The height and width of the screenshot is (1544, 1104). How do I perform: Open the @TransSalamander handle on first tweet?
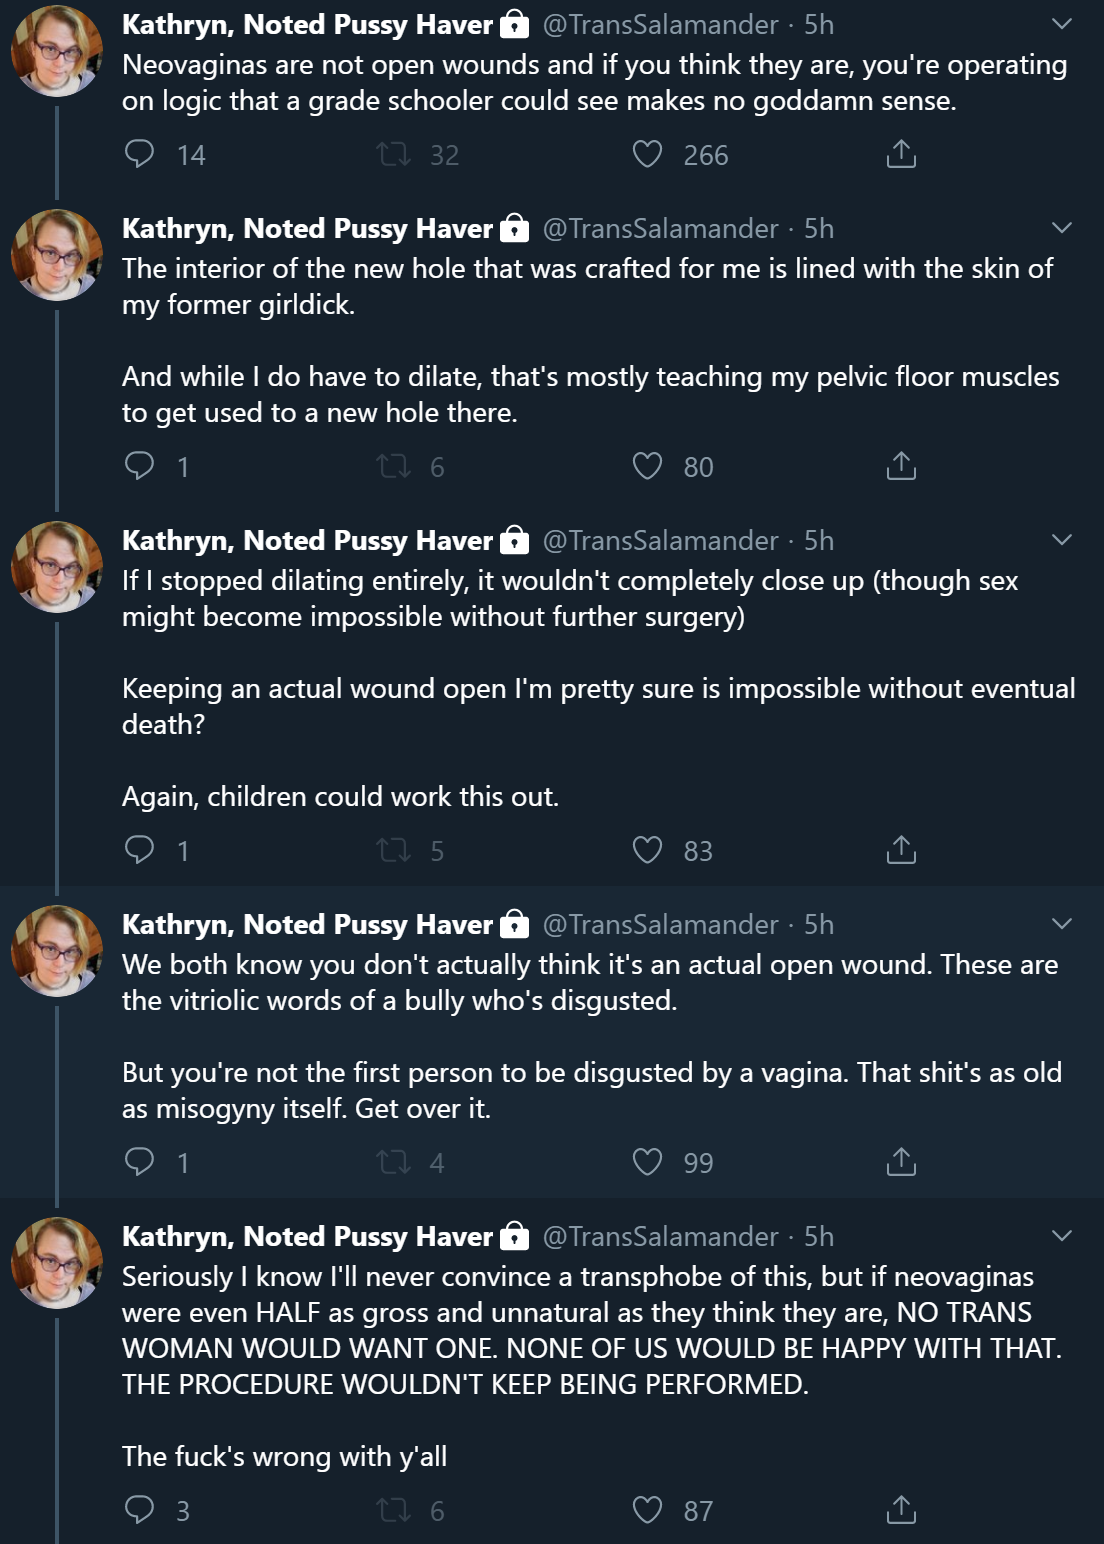pos(660,24)
